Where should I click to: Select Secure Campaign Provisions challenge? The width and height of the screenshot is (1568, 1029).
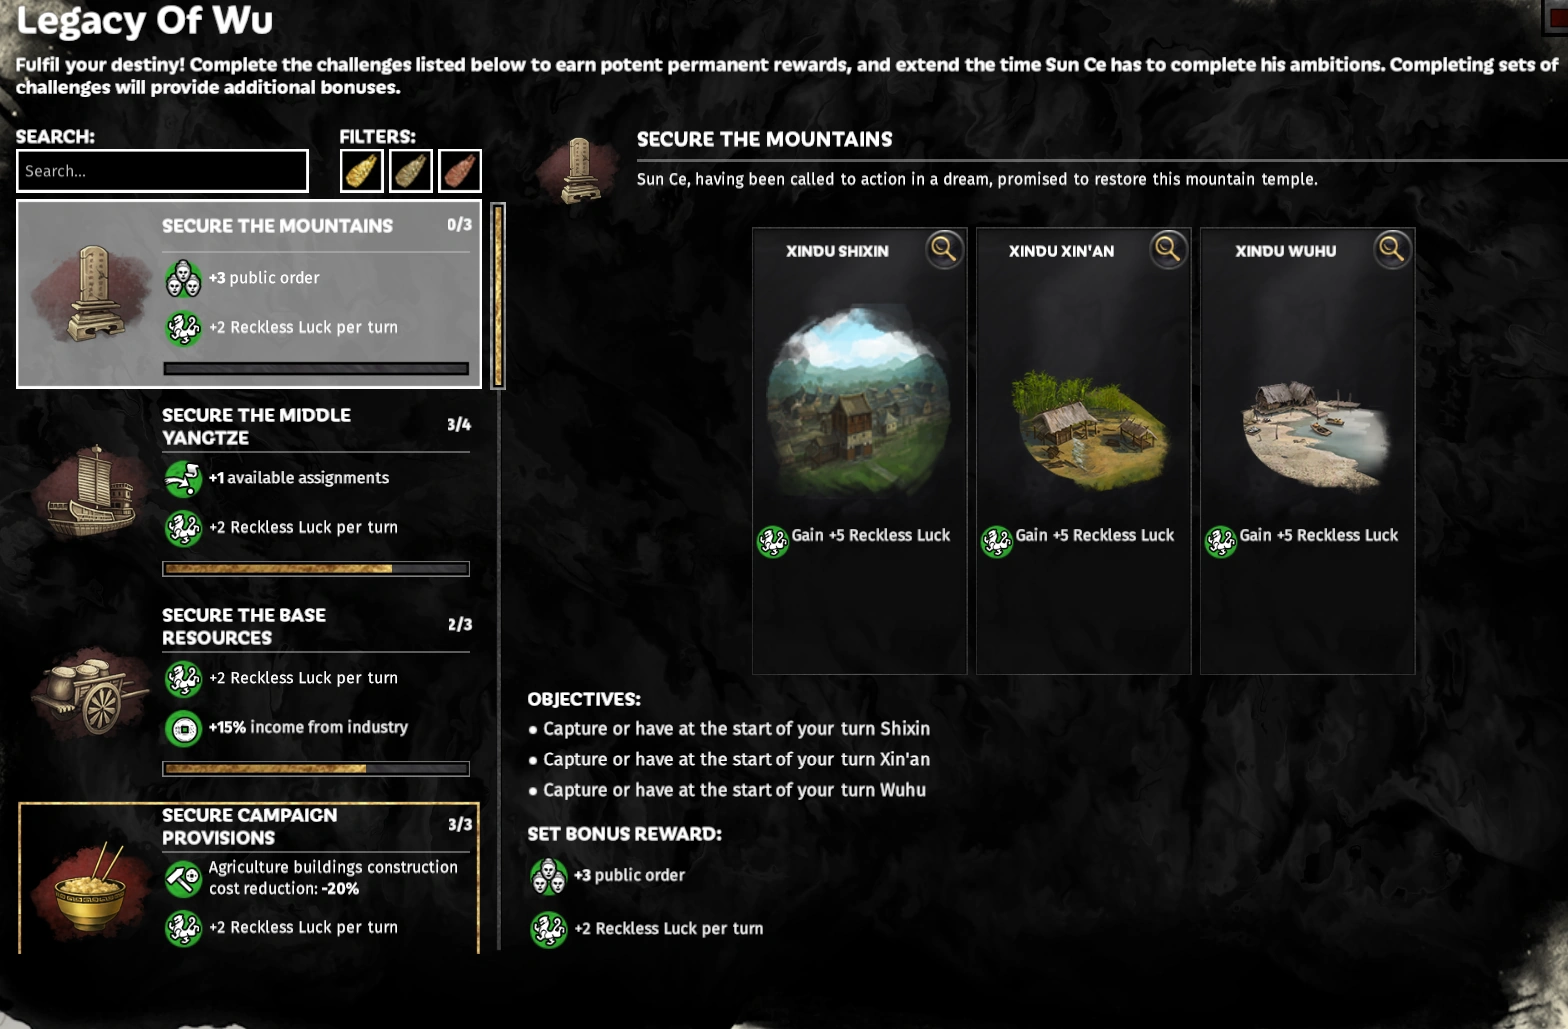click(249, 878)
